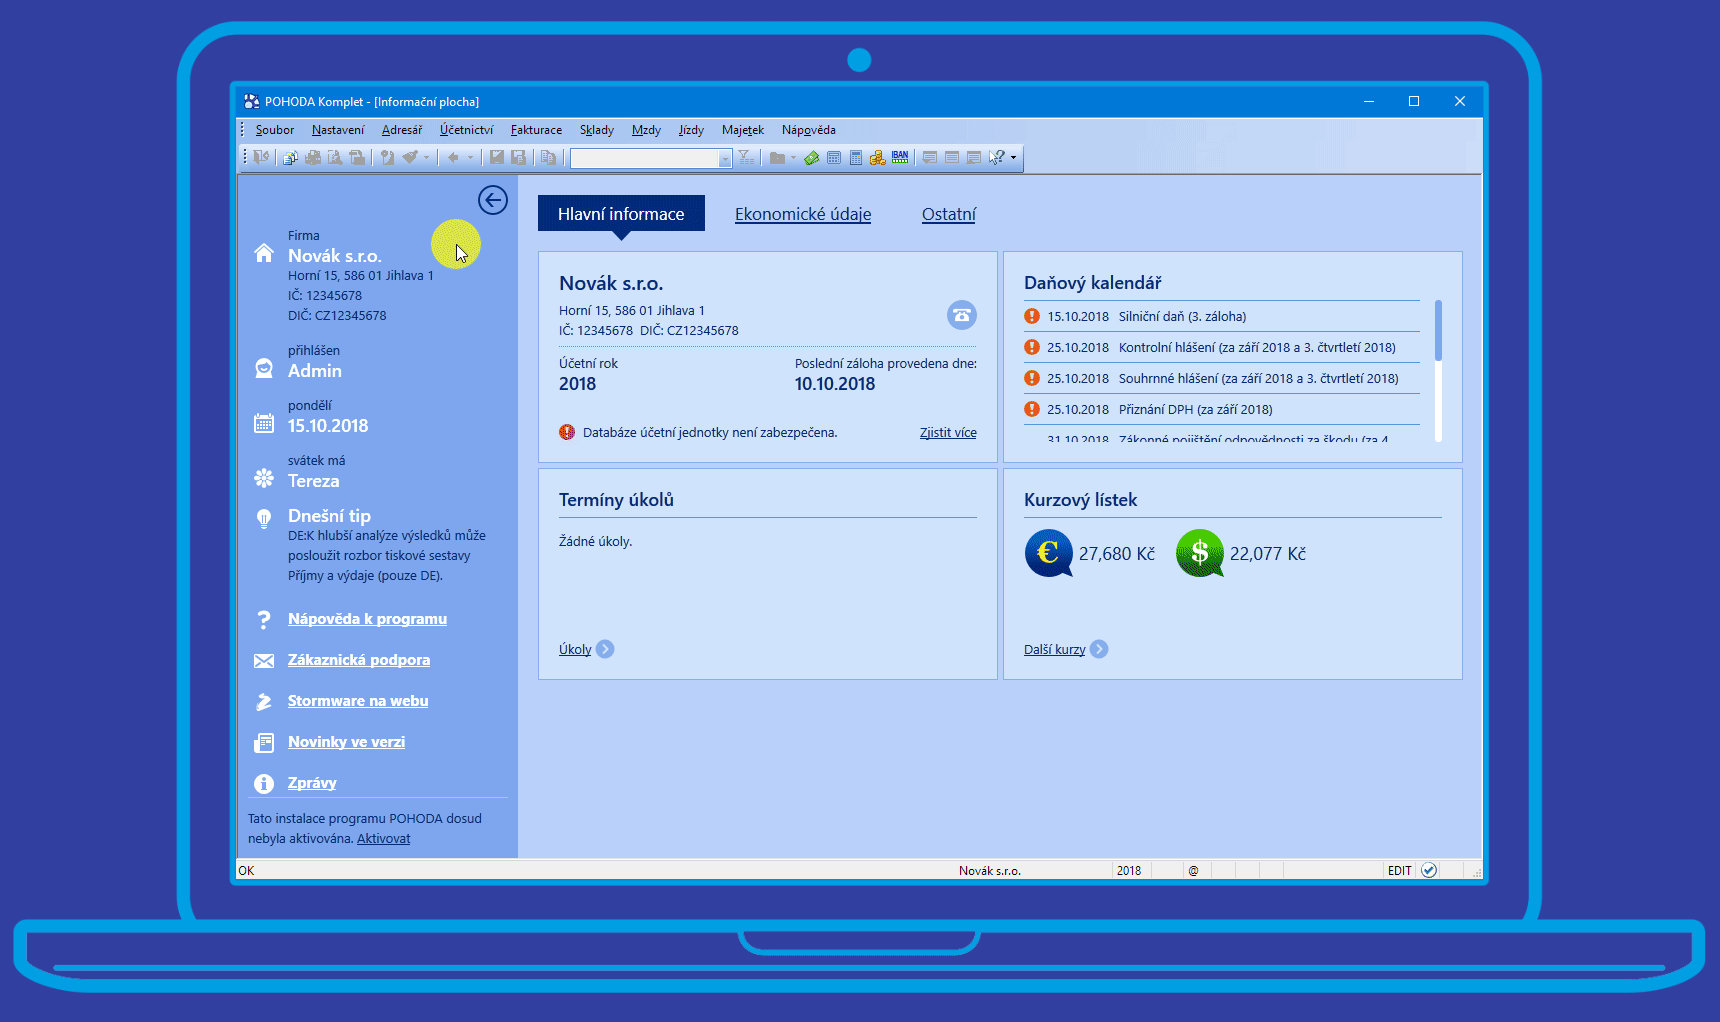Open the Fakturace menu
This screenshot has height=1022, width=1720.
(536, 130)
